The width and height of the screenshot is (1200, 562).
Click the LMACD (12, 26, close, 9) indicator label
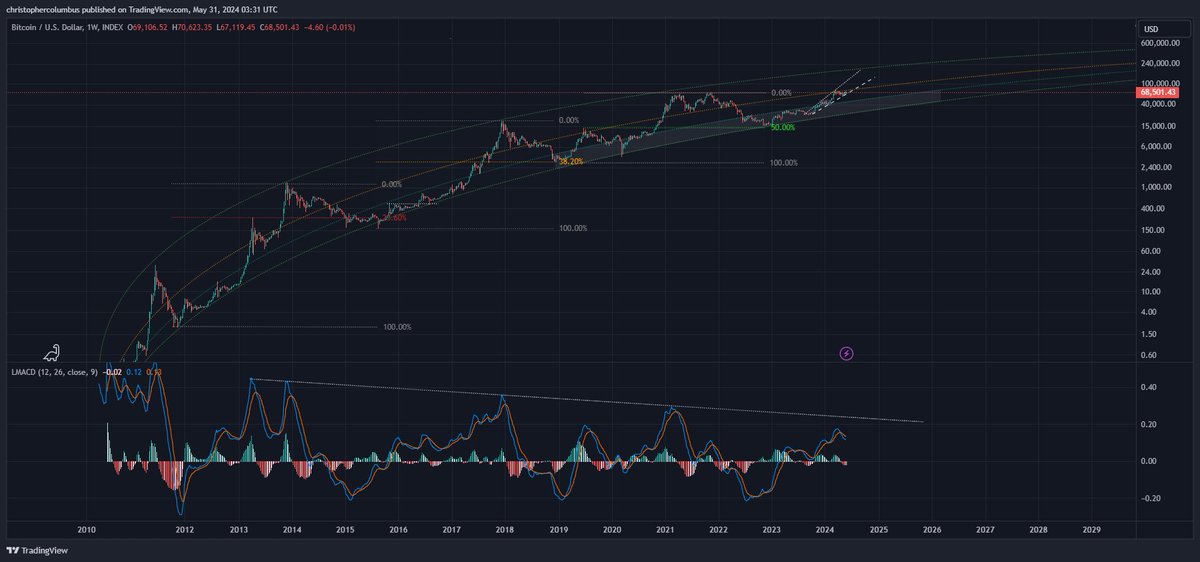(x=56, y=372)
